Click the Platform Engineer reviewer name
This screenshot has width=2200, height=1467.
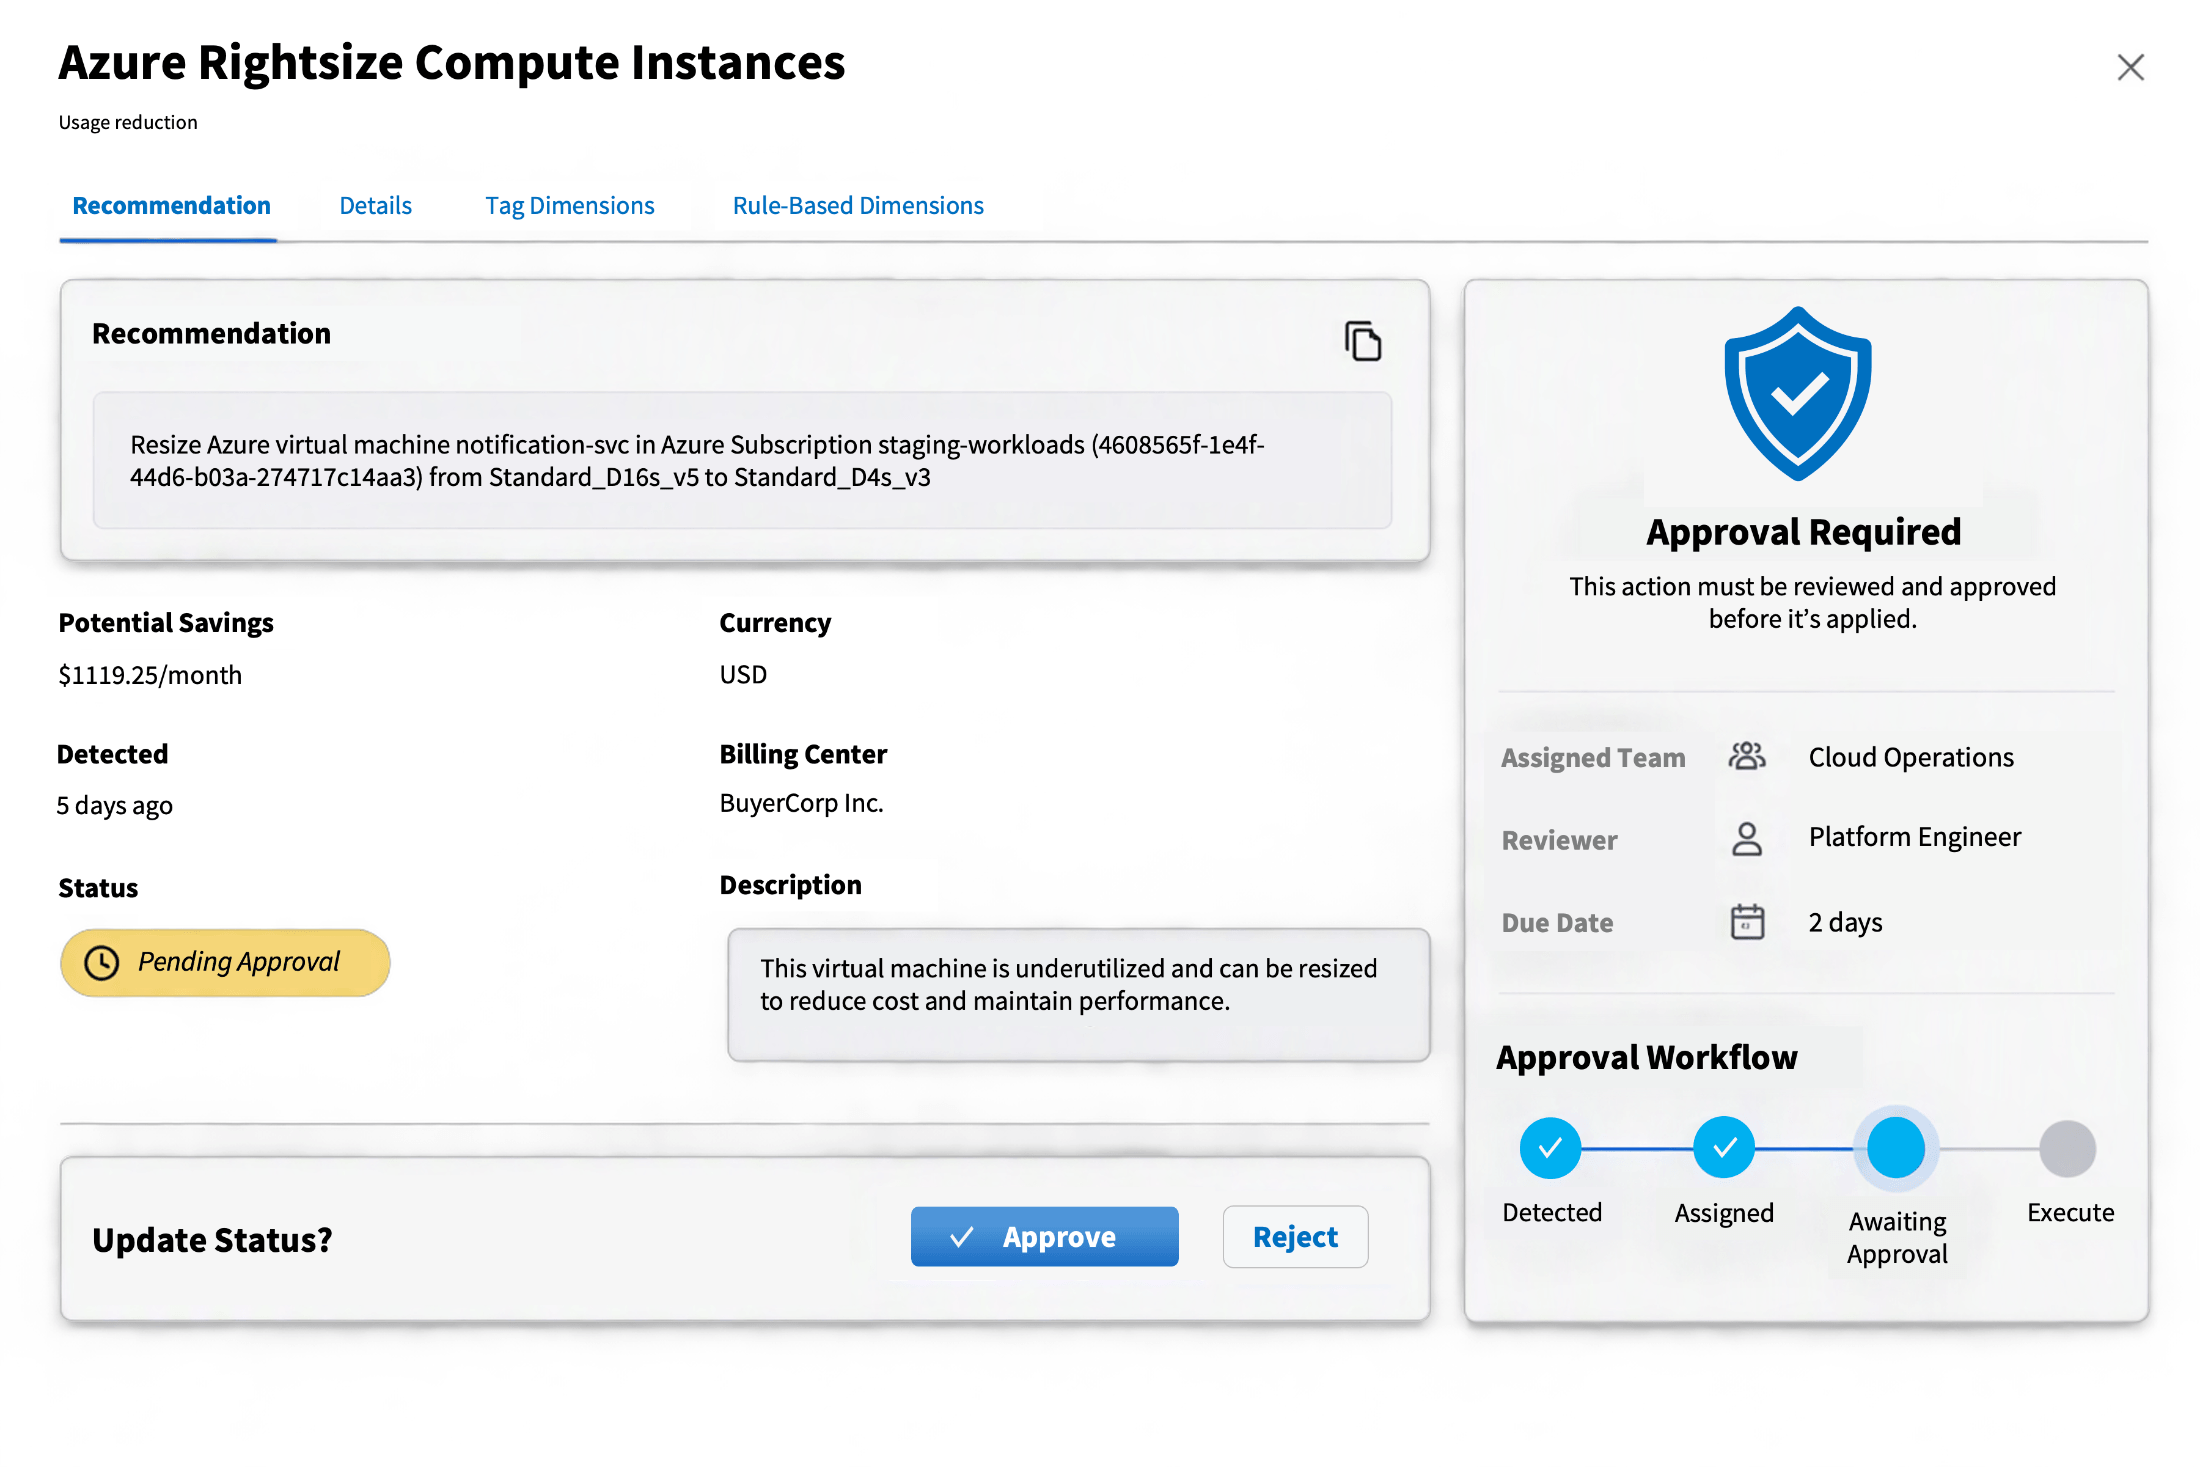[1914, 837]
